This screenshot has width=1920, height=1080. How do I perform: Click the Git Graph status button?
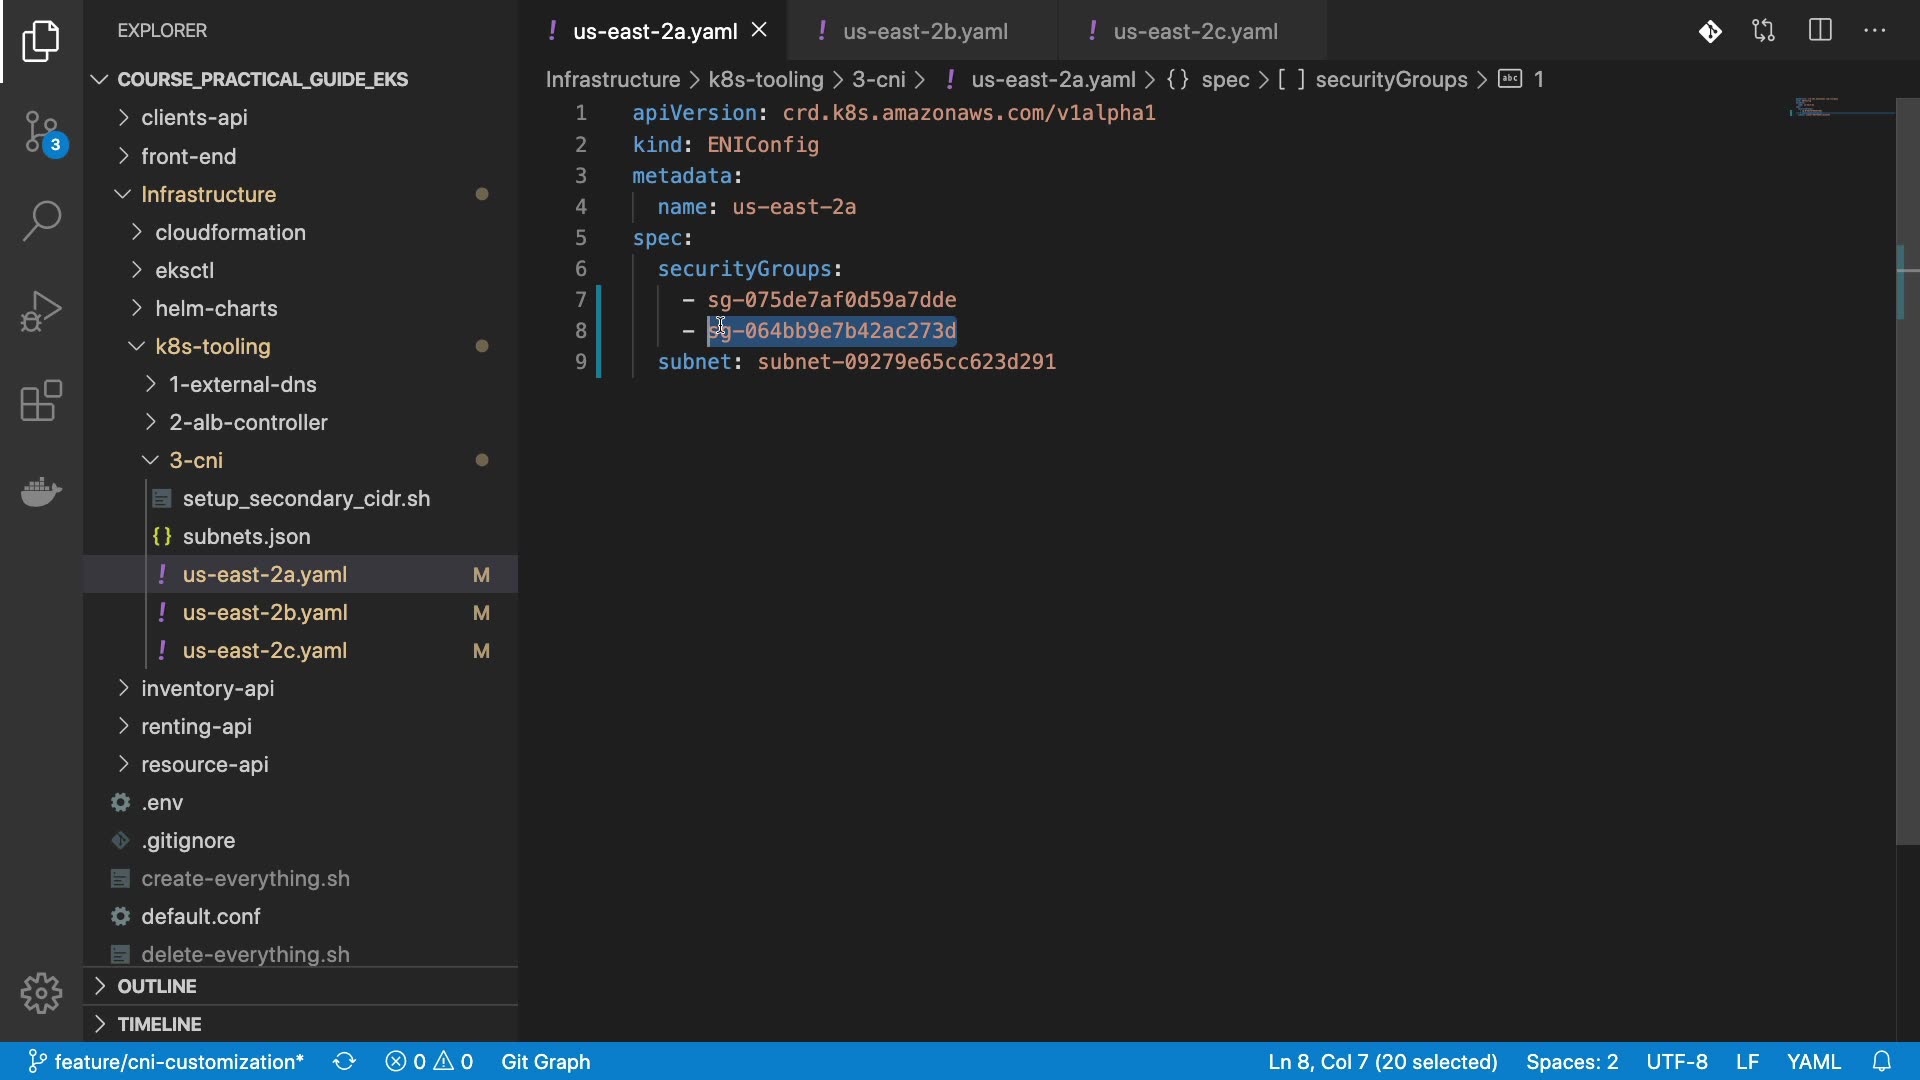pyautogui.click(x=545, y=1061)
